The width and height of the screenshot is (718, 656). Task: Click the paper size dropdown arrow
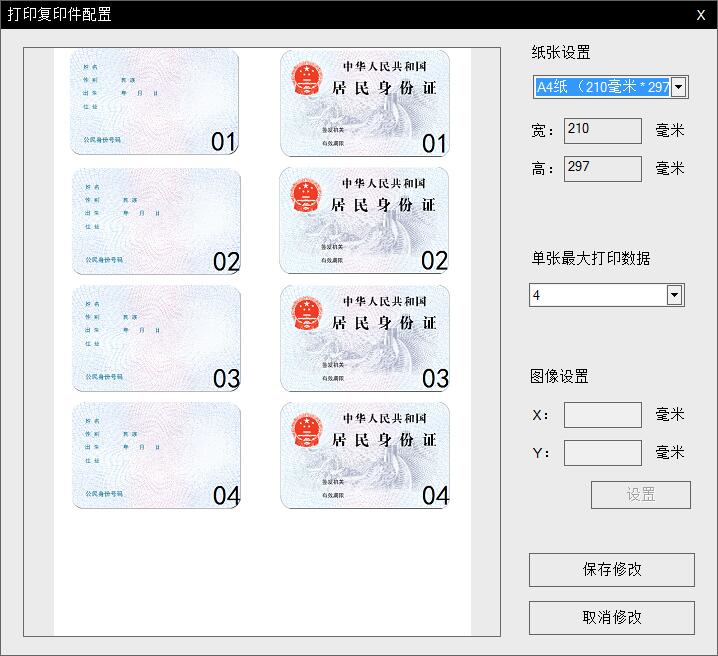coord(678,87)
